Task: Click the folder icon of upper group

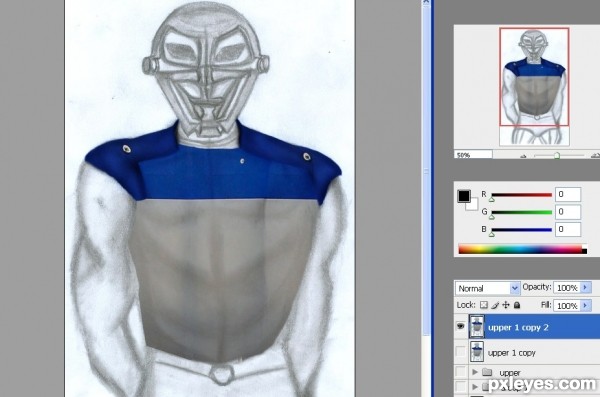Action: point(487,372)
